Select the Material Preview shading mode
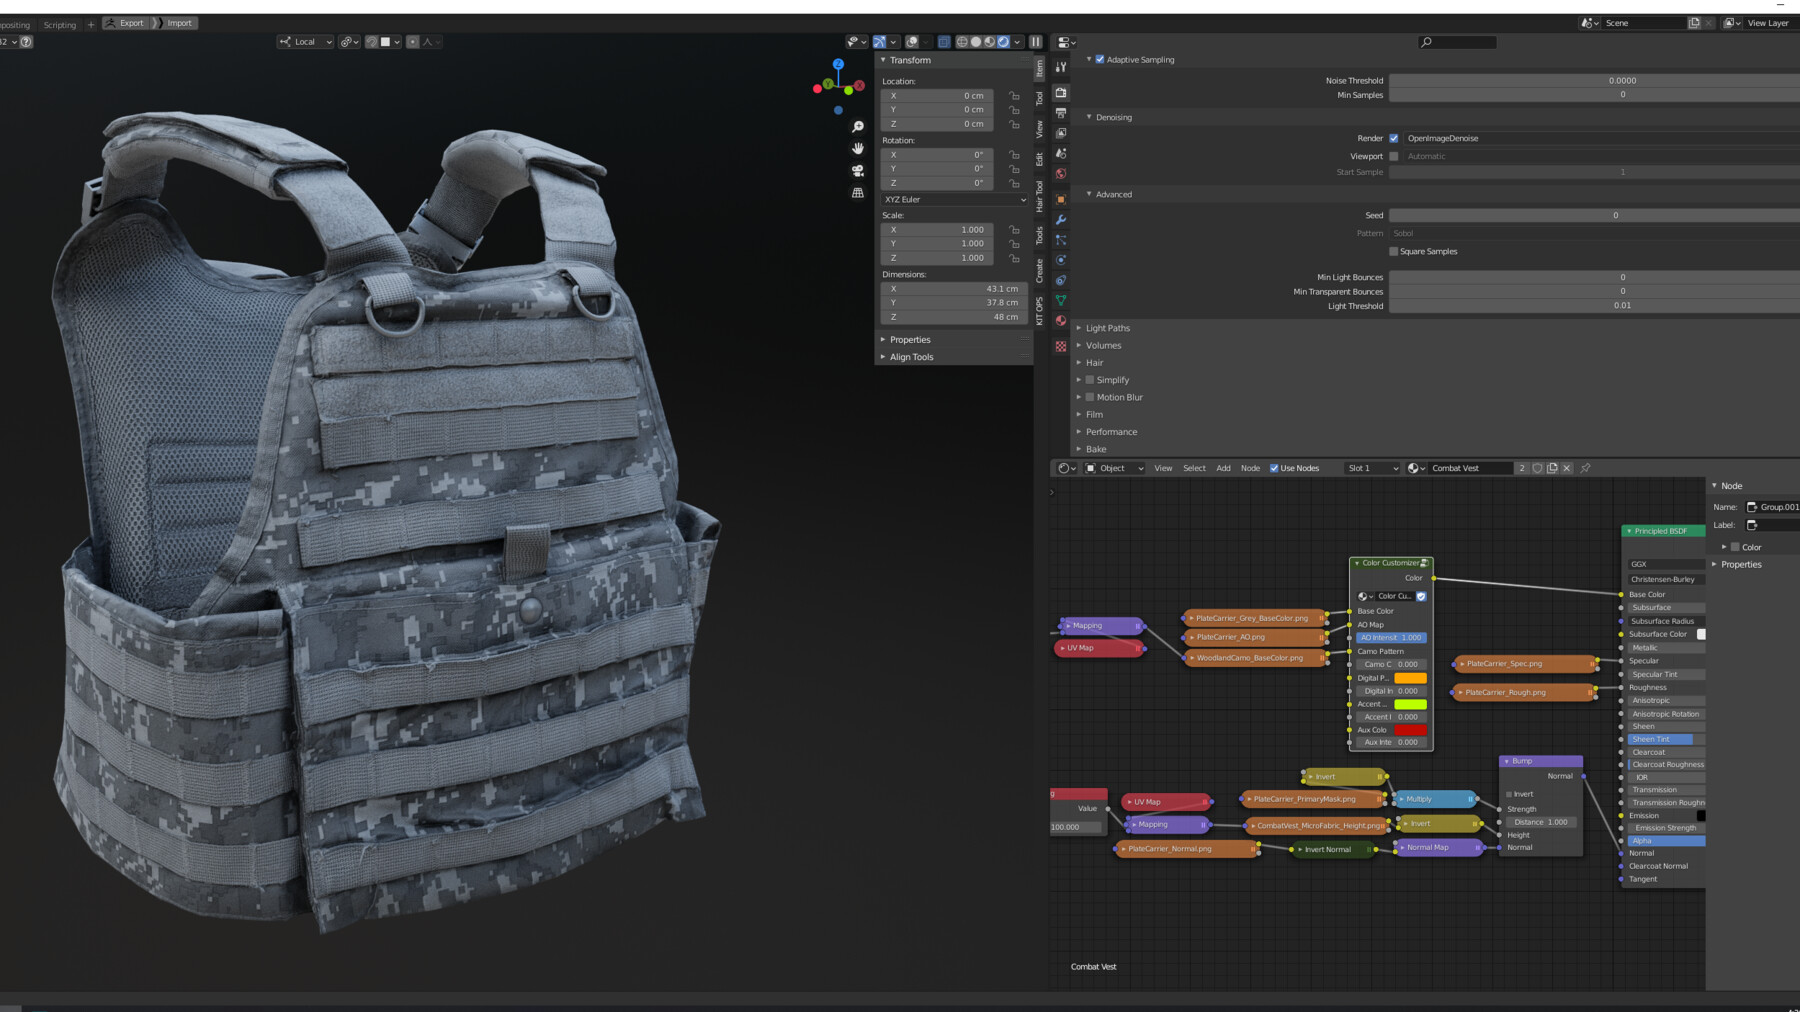Screen dimensions: 1800x1012 (988, 41)
